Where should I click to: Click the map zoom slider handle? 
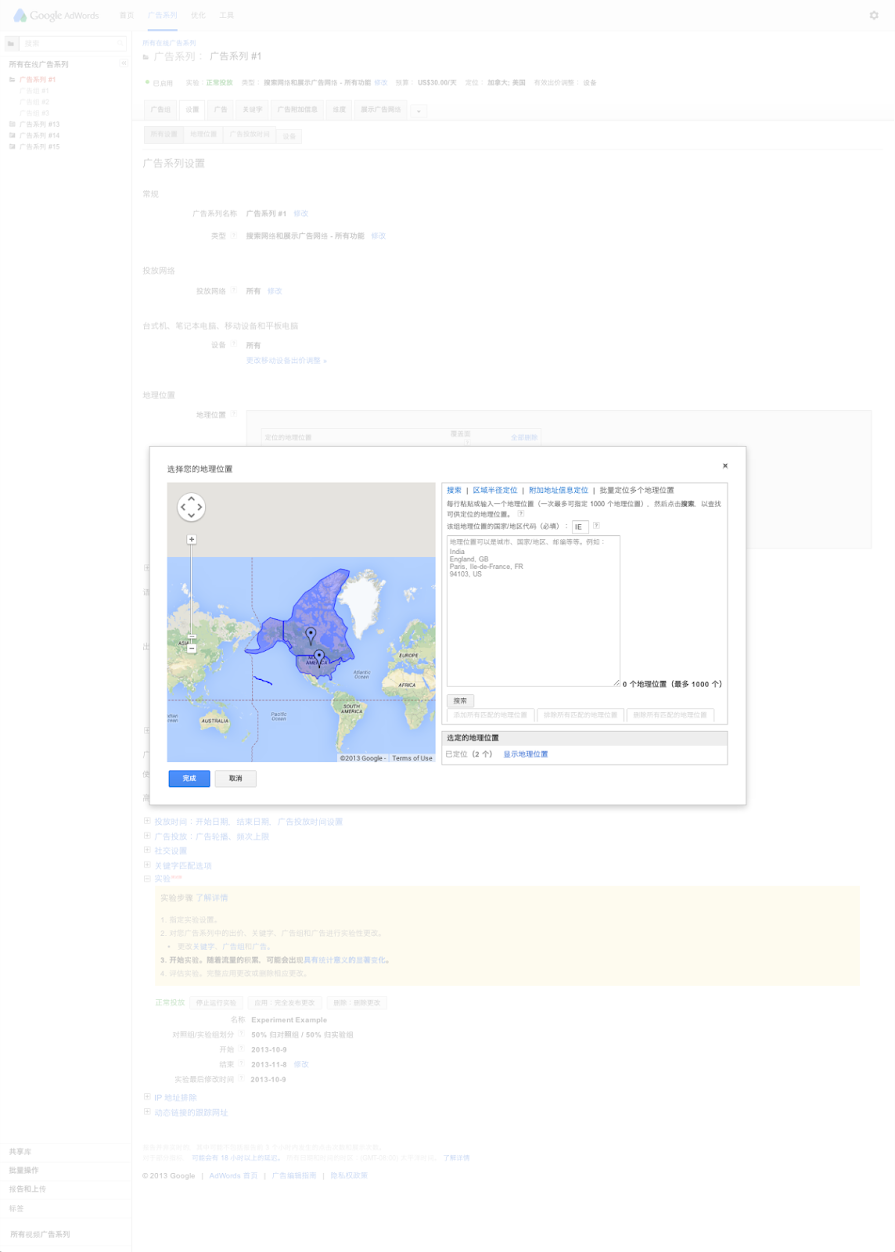(192, 638)
